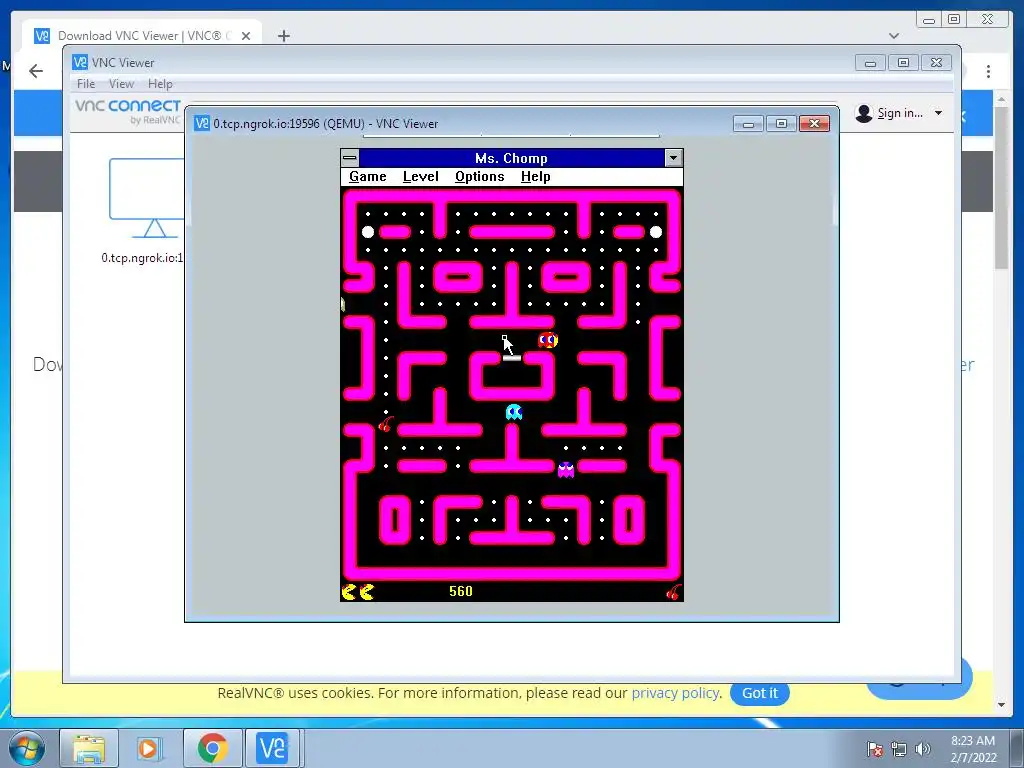Screen dimensions: 1024x768
Task: Click the red ghost in the maze
Action: tap(548, 340)
